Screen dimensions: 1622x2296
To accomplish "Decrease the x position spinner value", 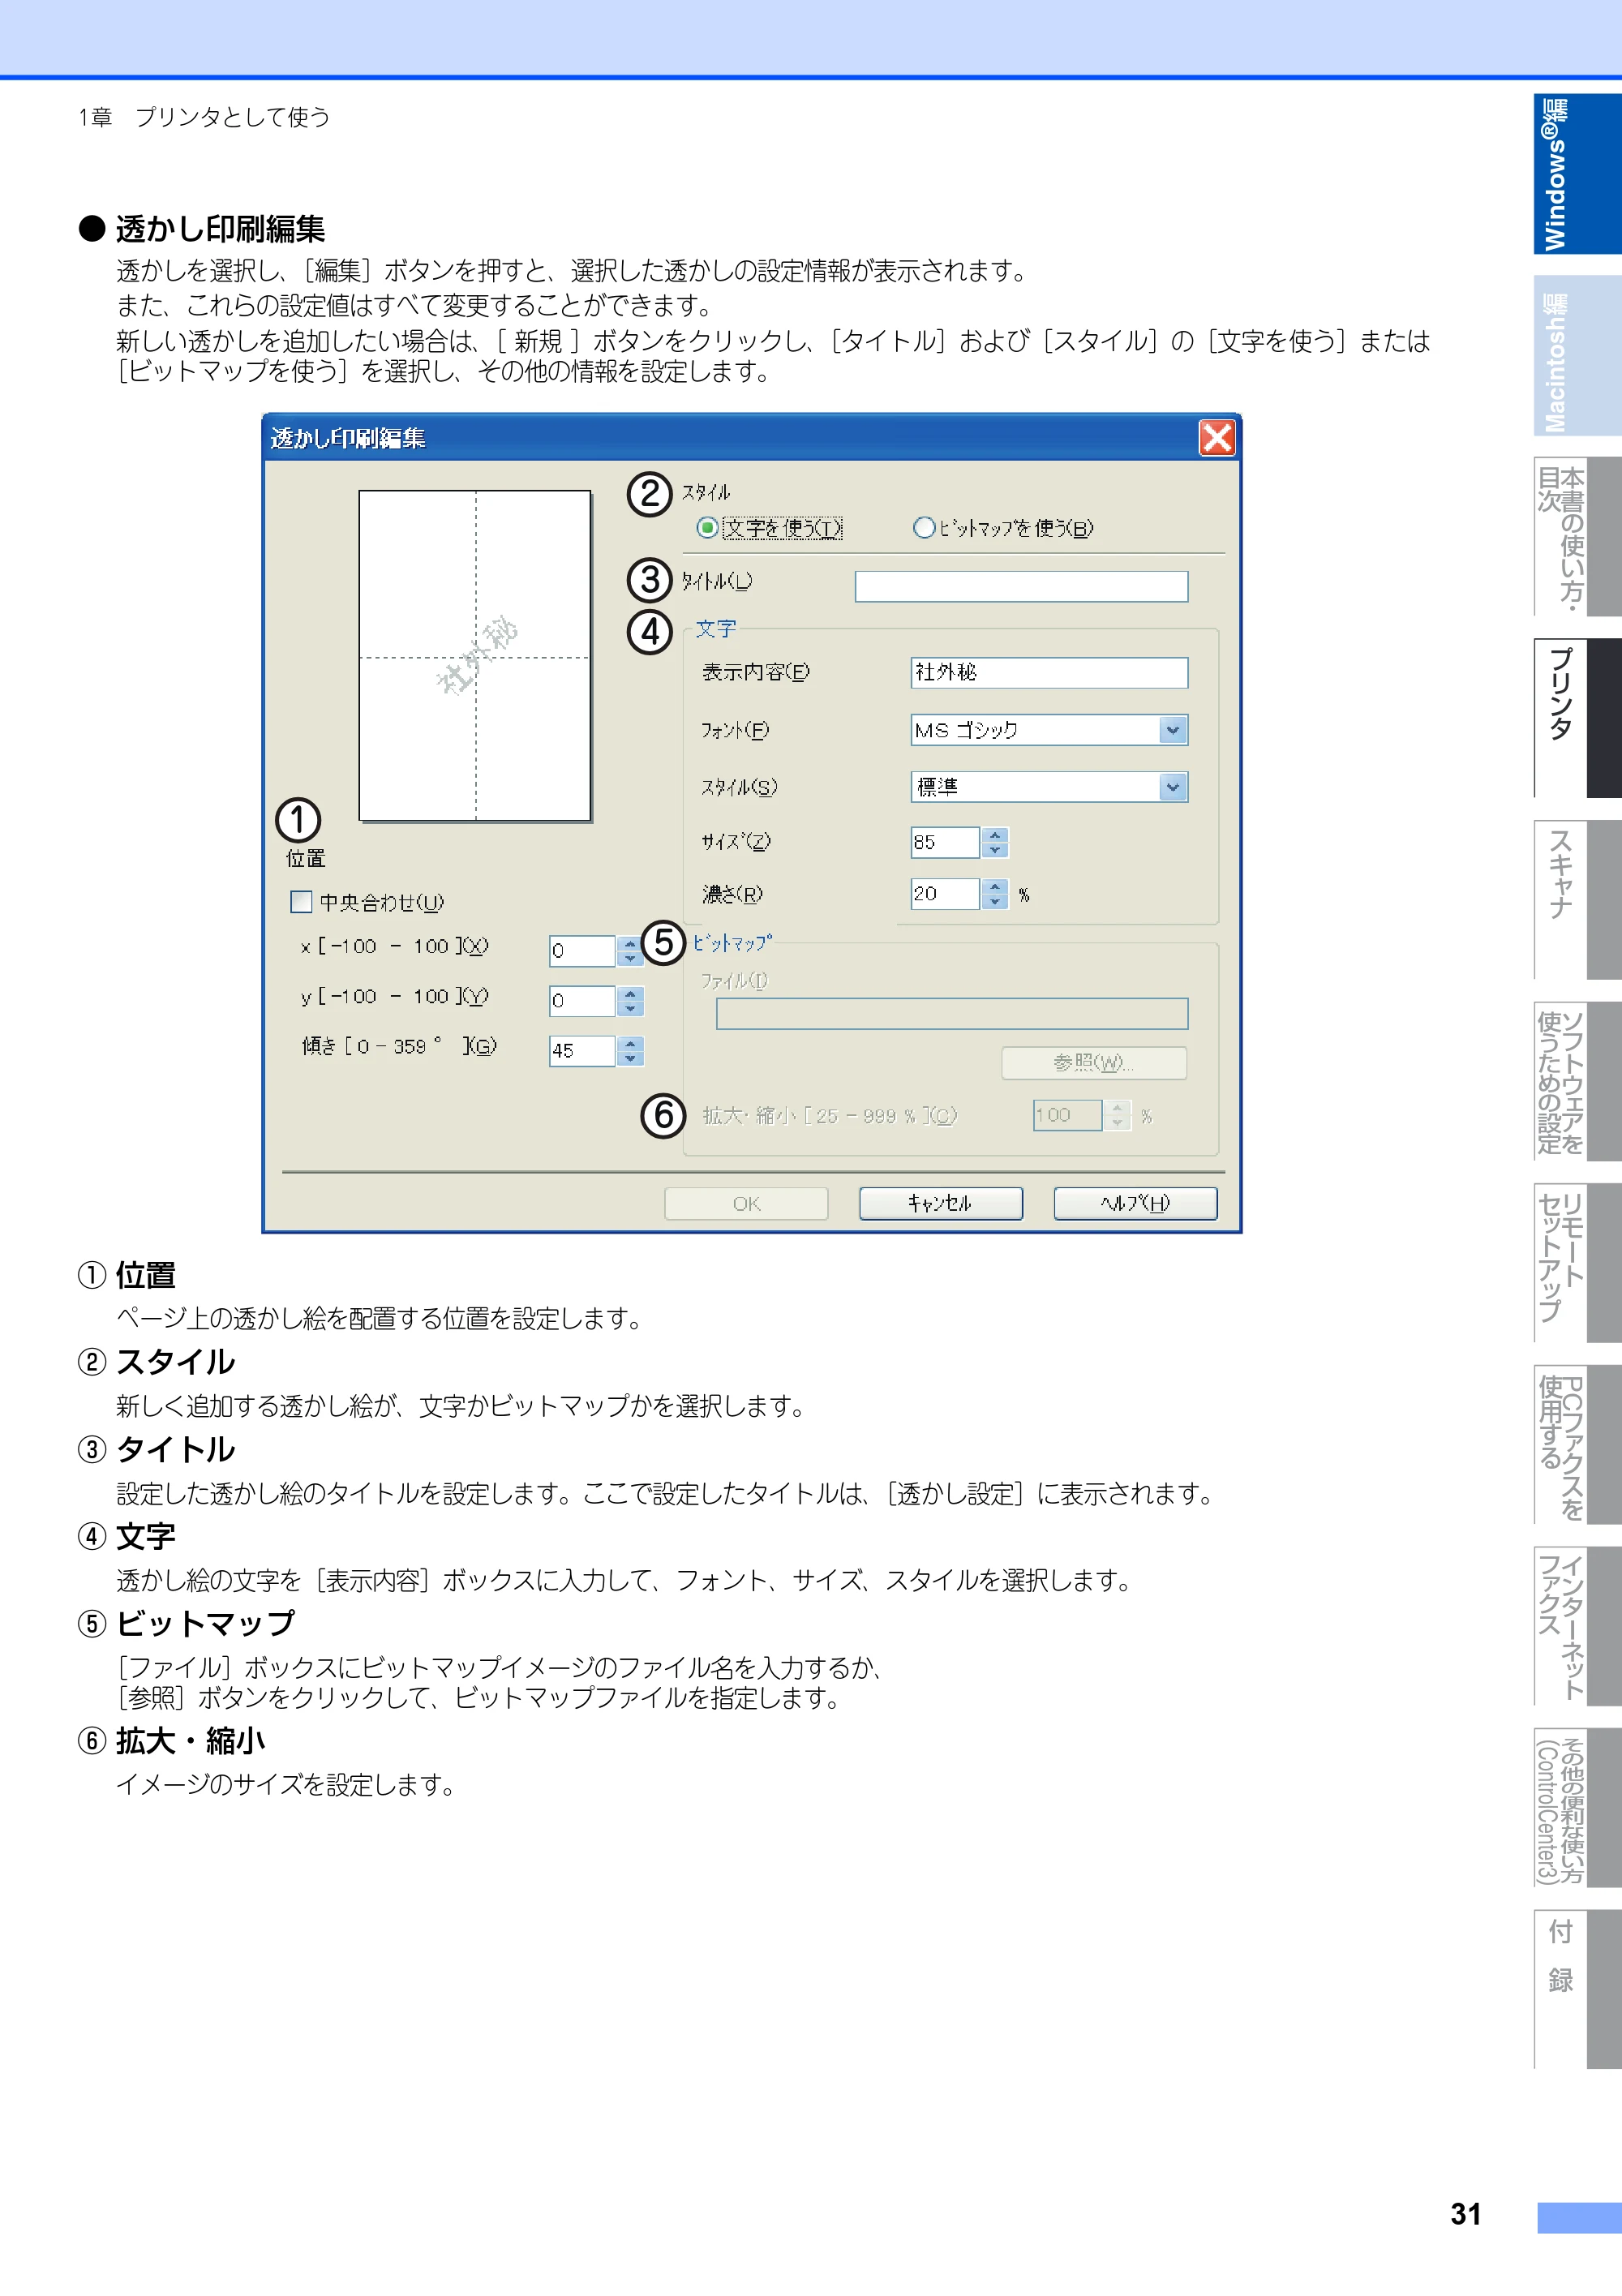I will 630,958.
